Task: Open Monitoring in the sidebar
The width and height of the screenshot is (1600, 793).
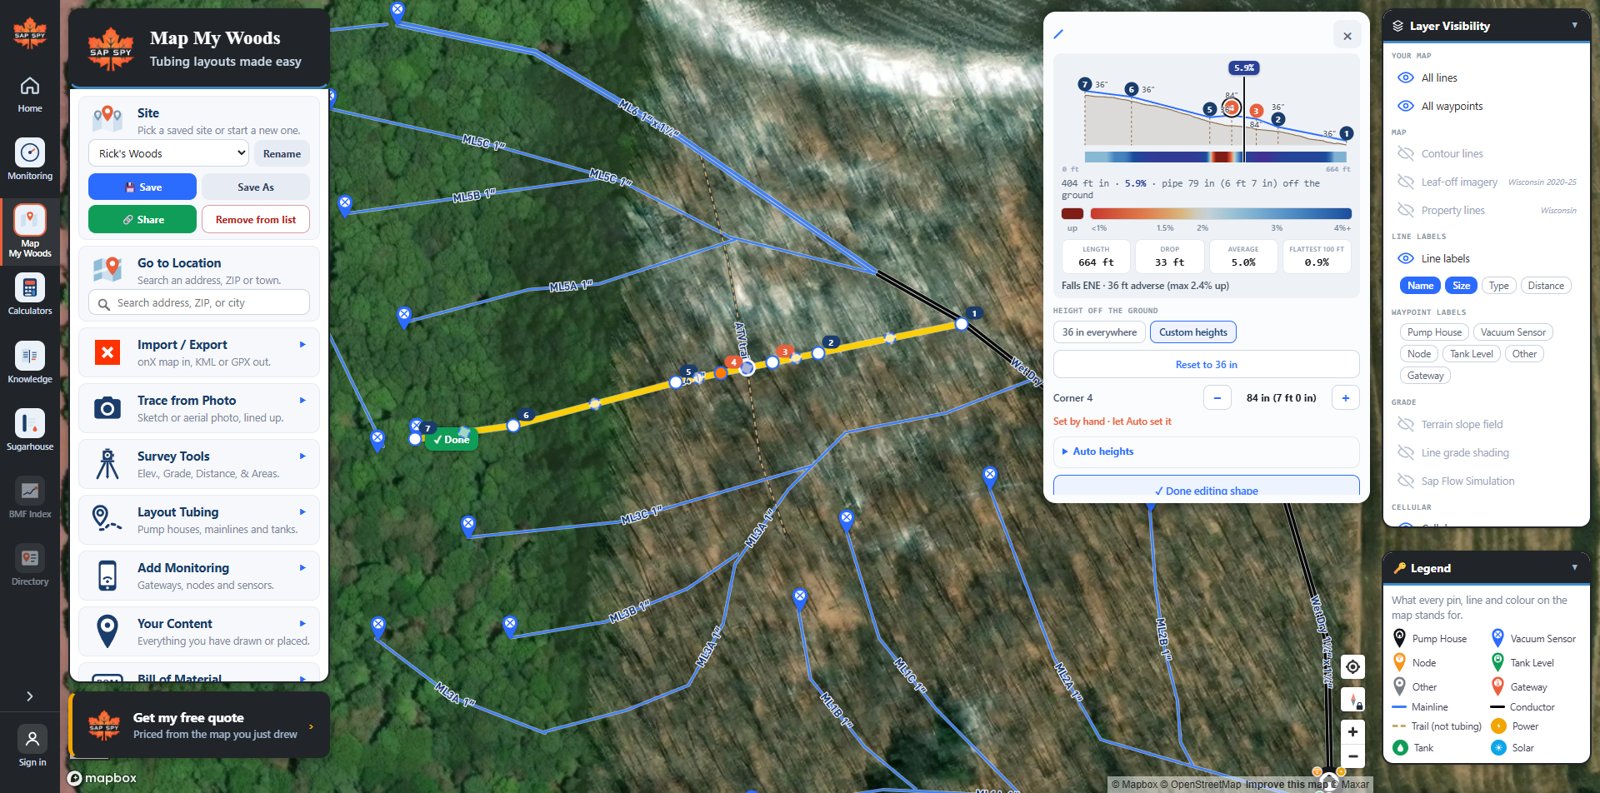Action: coord(30,160)
